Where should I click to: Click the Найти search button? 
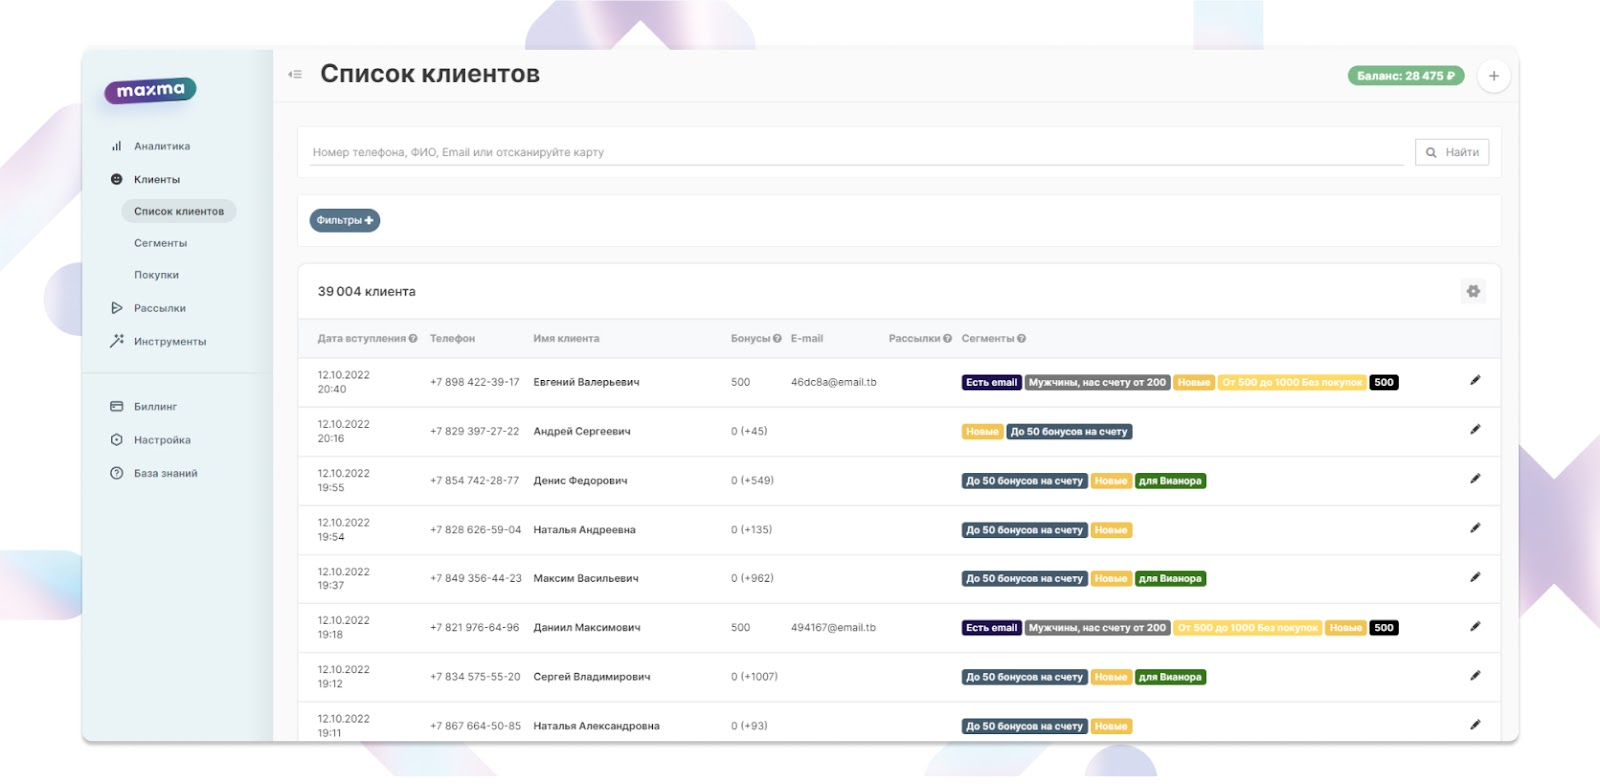click(1452, 152)
